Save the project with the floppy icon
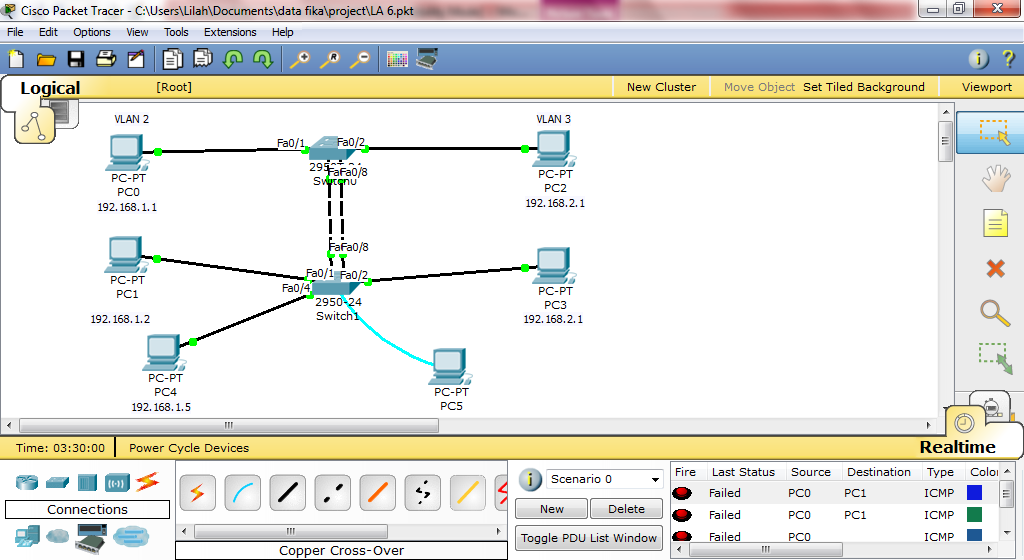 76,59
